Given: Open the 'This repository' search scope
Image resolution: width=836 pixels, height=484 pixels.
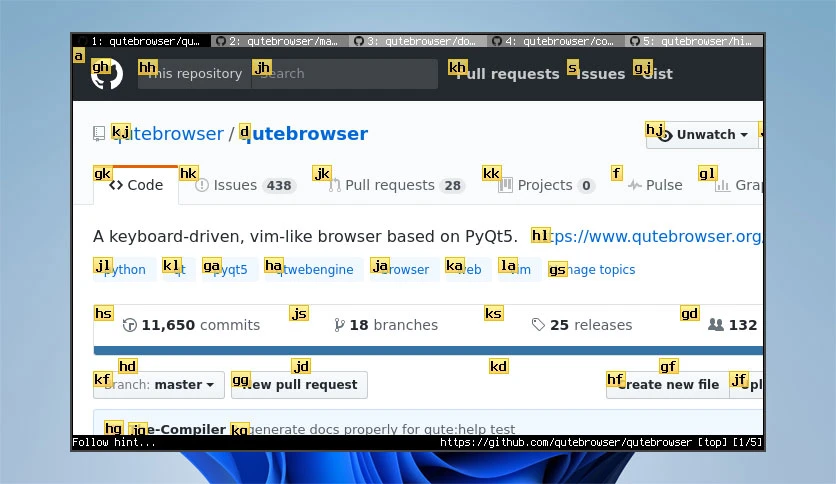Looking at the screenshot, I should pyautogui.click(x=194, y=74).
